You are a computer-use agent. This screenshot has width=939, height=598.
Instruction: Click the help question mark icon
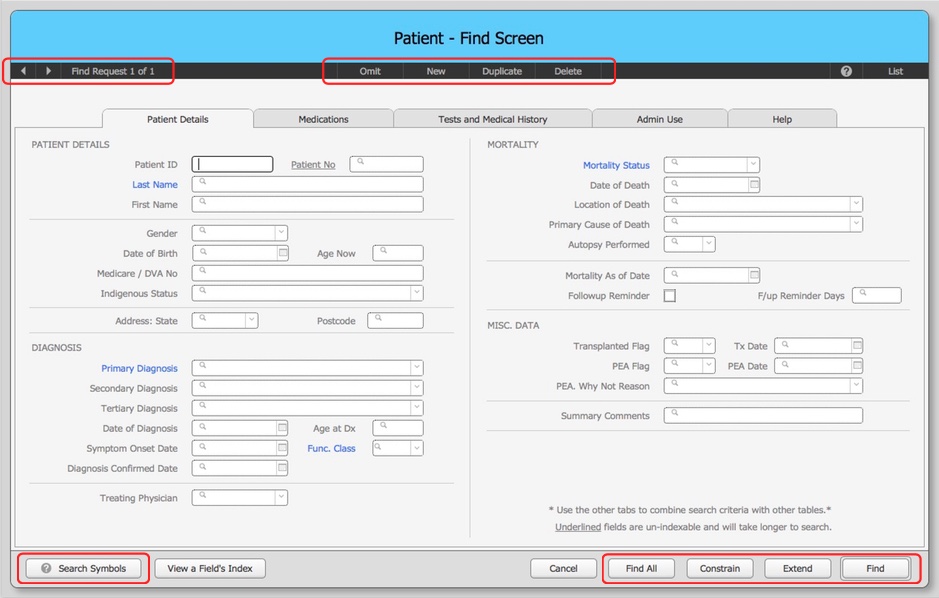click(846, 71)
